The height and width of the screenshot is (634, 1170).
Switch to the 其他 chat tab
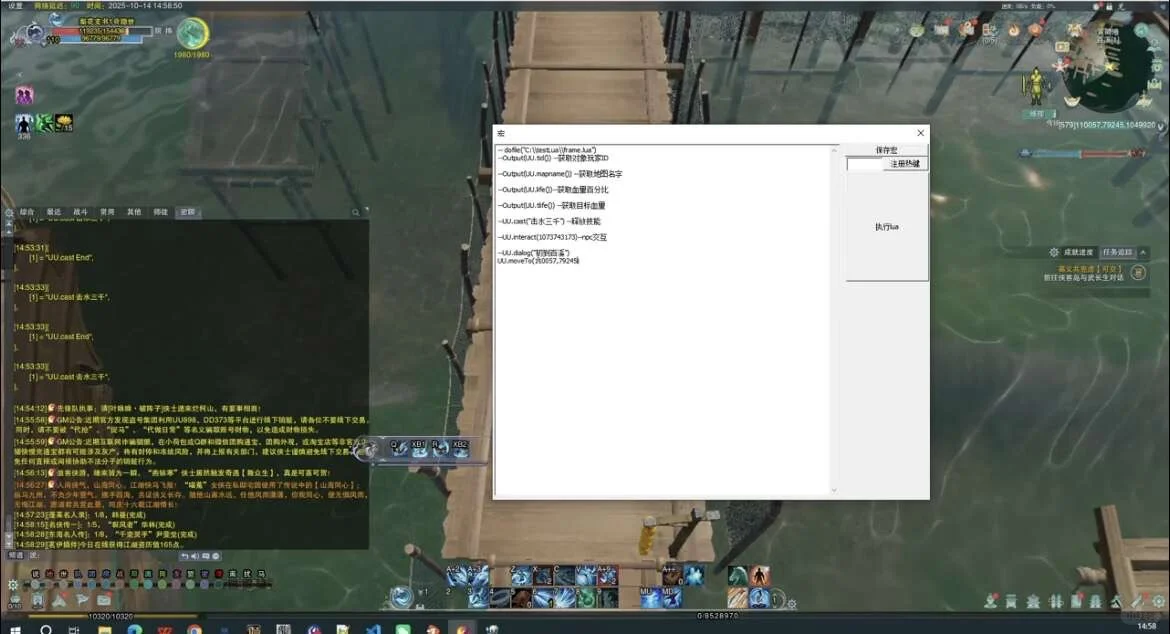[134, 212]
